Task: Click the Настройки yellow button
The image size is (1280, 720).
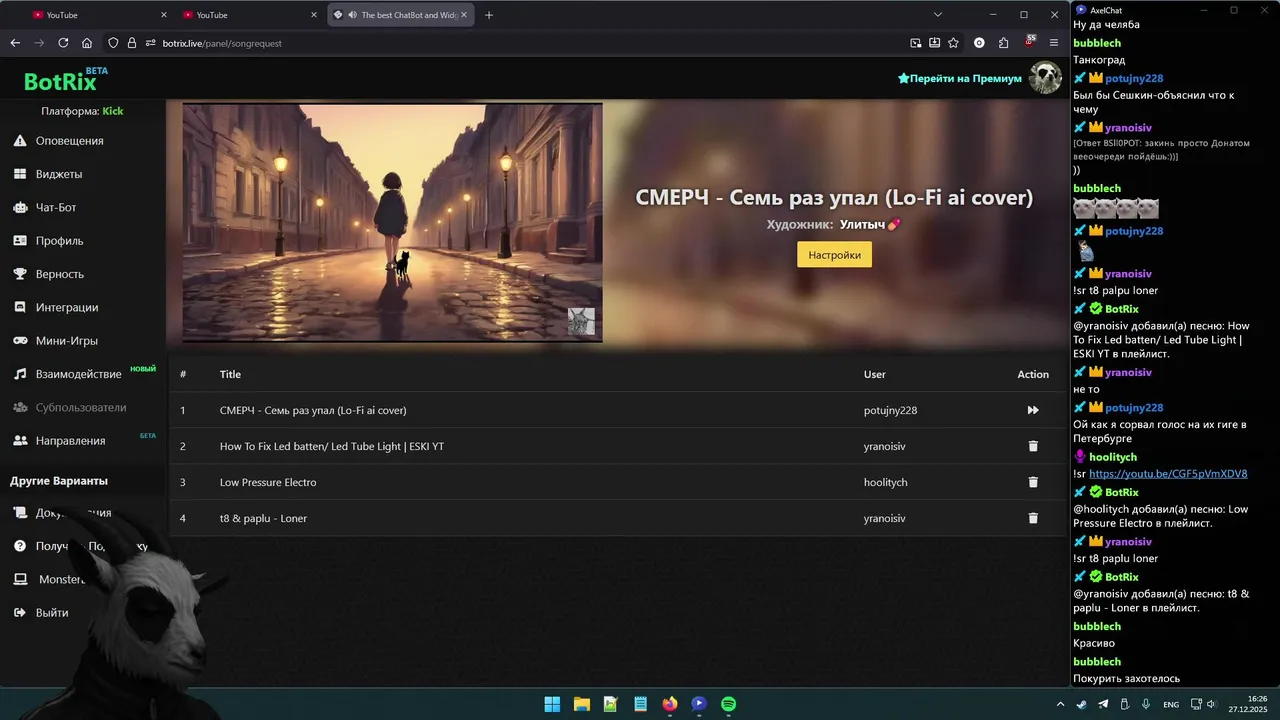Action: tap(834, 255)
